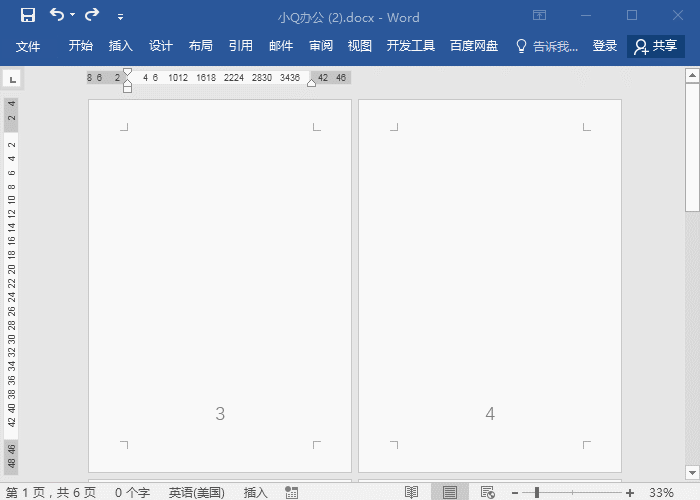Image resolution: width=700 pixels, height=500 pixels.
Task: Open the undo history dropdown arrow
Action: pyautogui.click(x=72, y=15)
